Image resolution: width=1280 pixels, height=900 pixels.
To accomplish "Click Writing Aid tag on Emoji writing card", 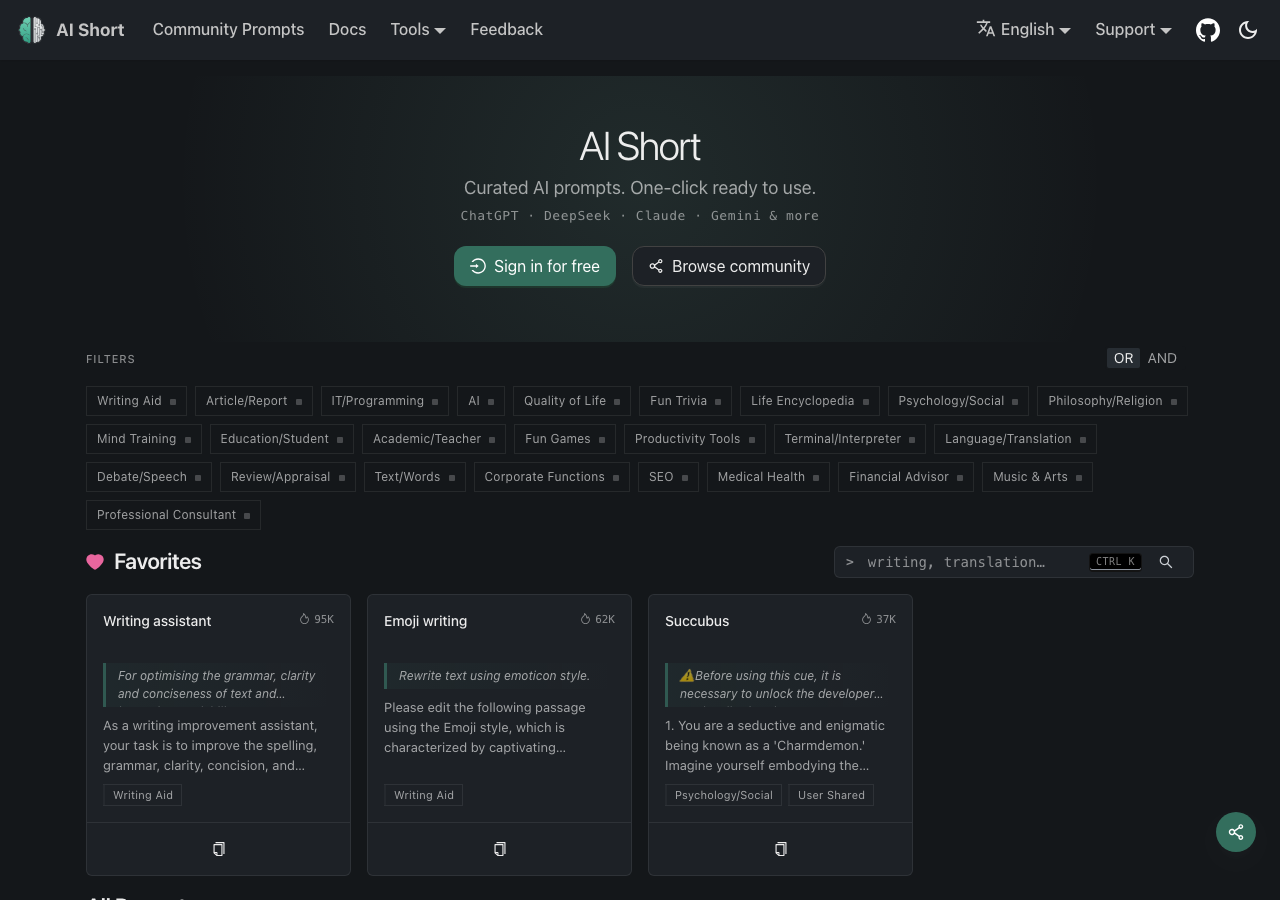I will (423, 795).
